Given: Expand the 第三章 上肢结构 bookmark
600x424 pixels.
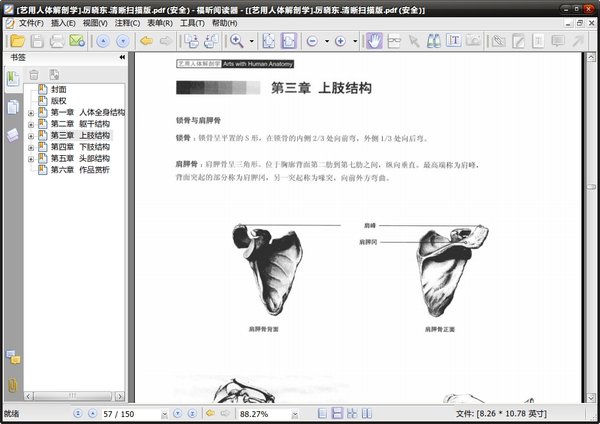Looking at the screenshot, I should coord(31,136).
